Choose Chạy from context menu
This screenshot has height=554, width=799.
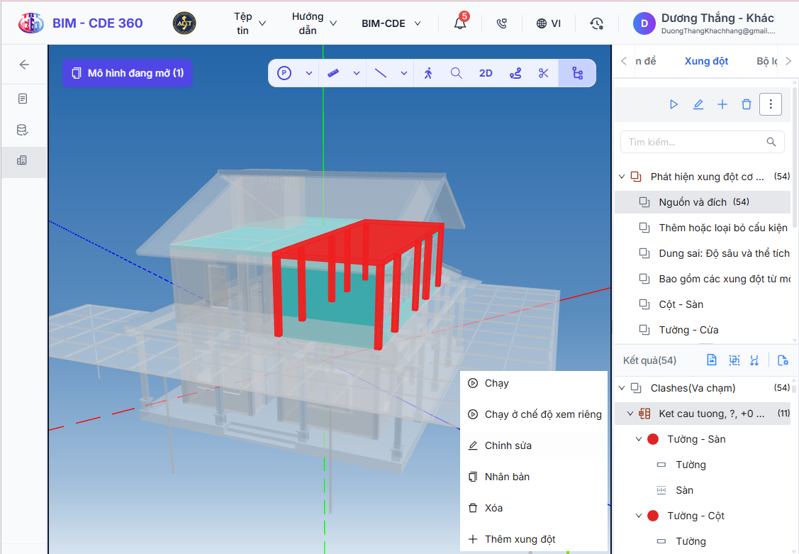point(534,383)
